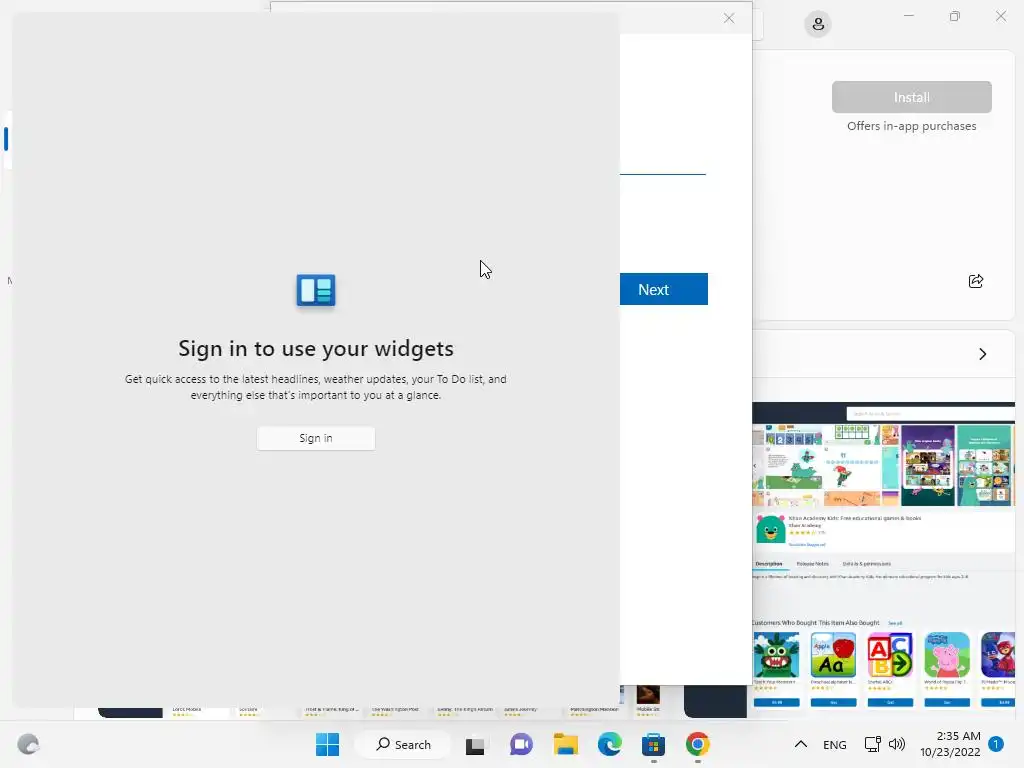Click the widgets logo above the sign-in heading
Image resolution: width=1024 pixels, height=768 pixels.
coord(316,290)
